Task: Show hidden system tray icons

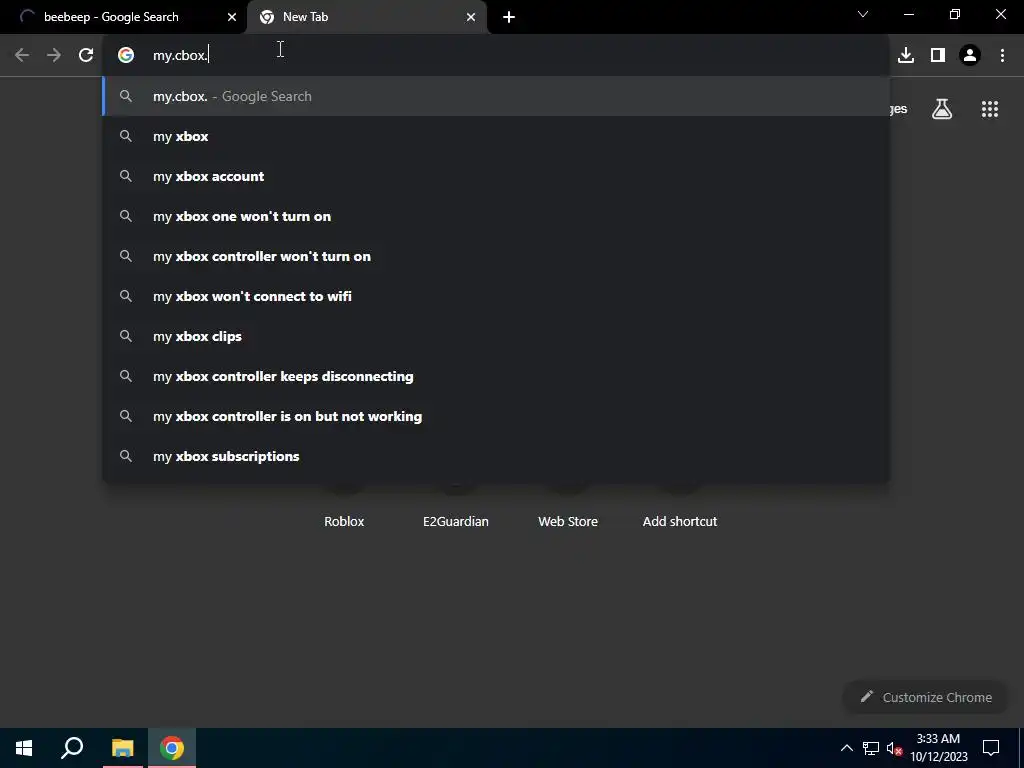Action: [846, 748]
